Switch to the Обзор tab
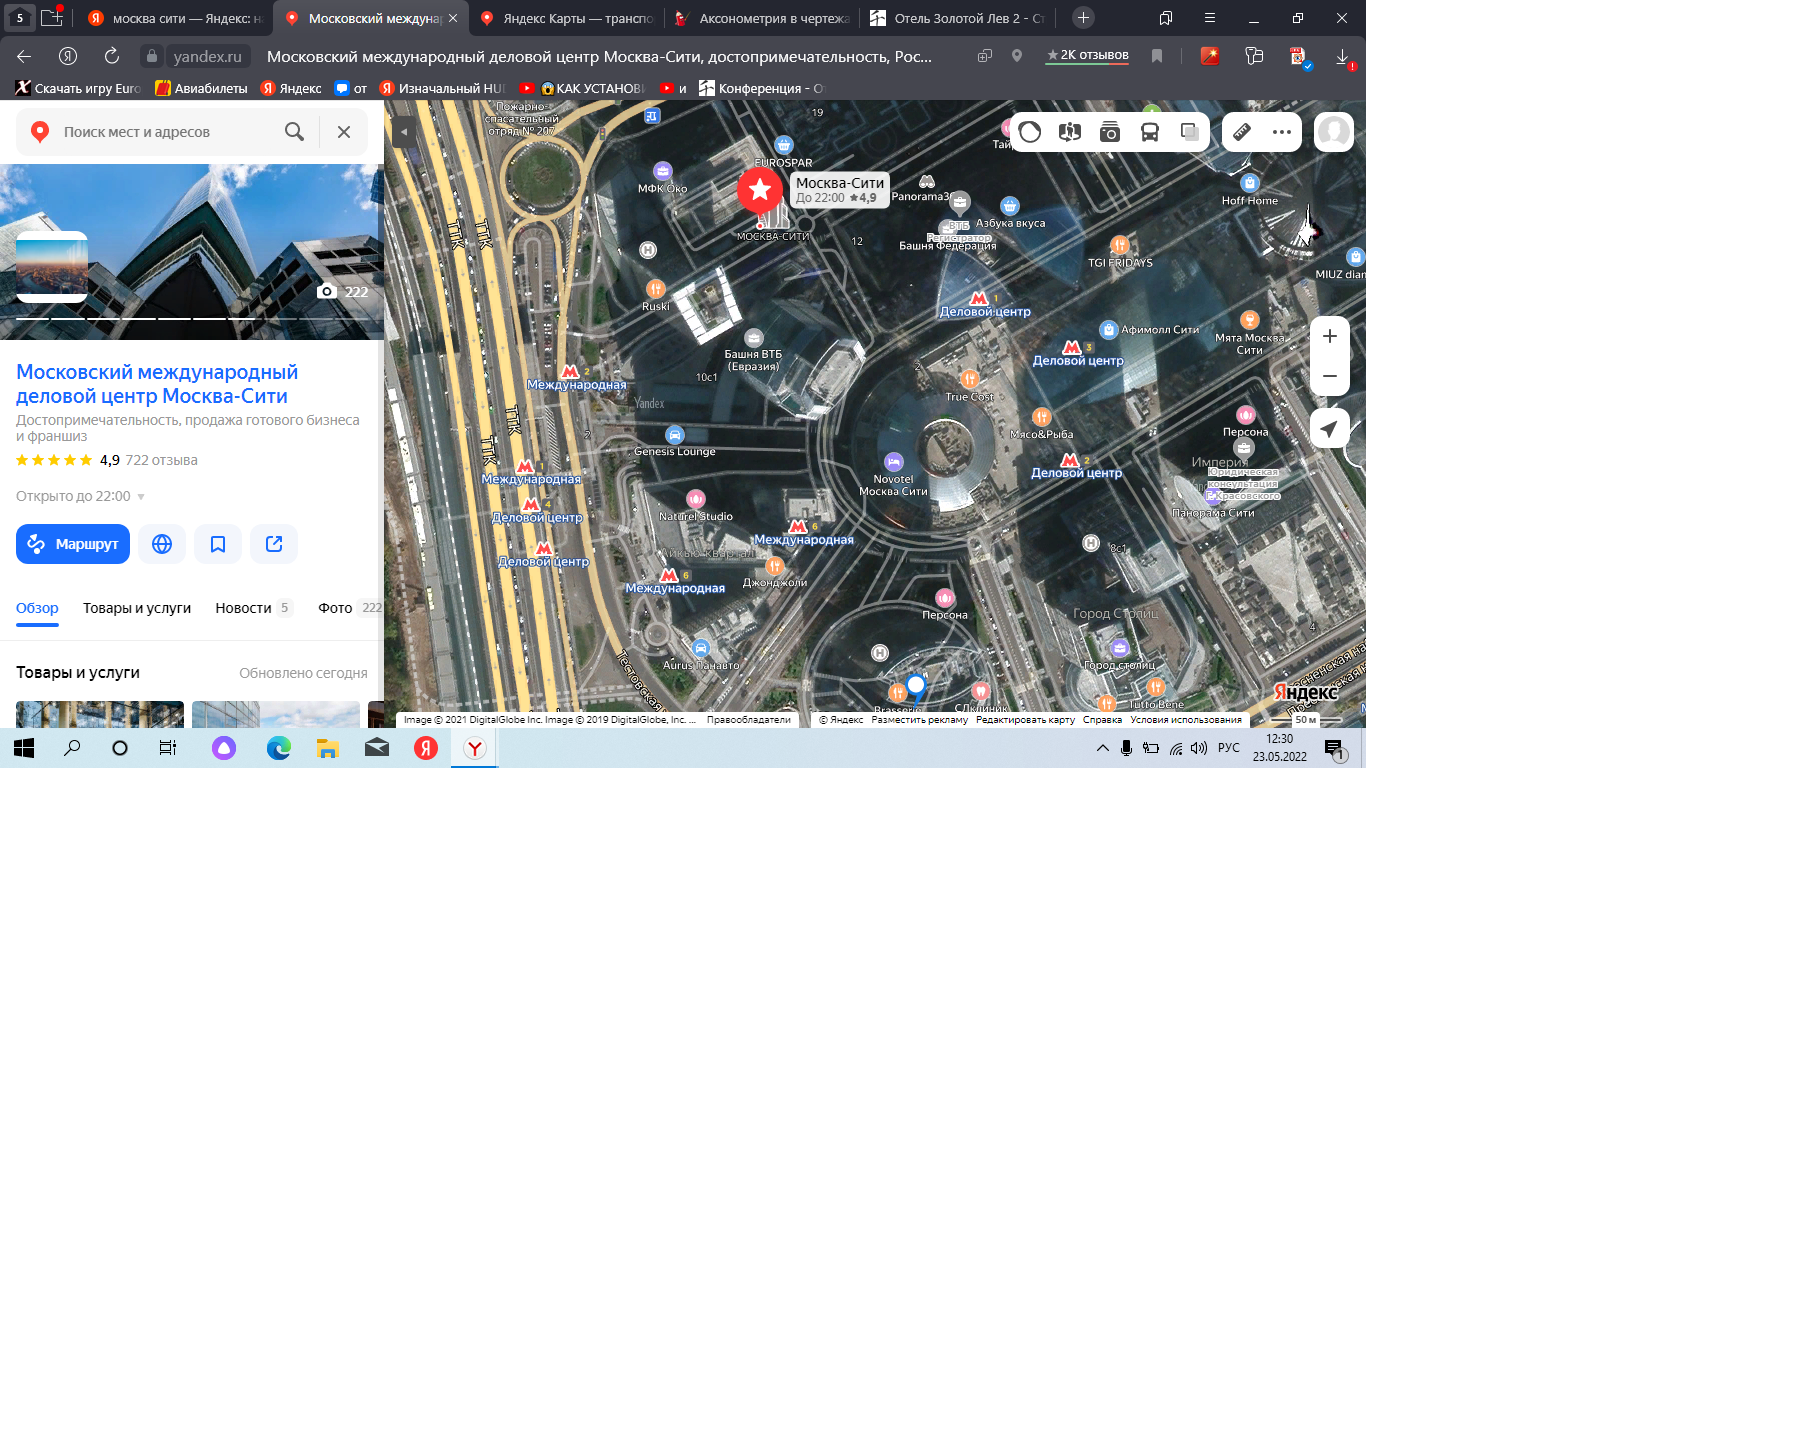The width and height of the screenshot is (1798, 1439). [37, 608]
